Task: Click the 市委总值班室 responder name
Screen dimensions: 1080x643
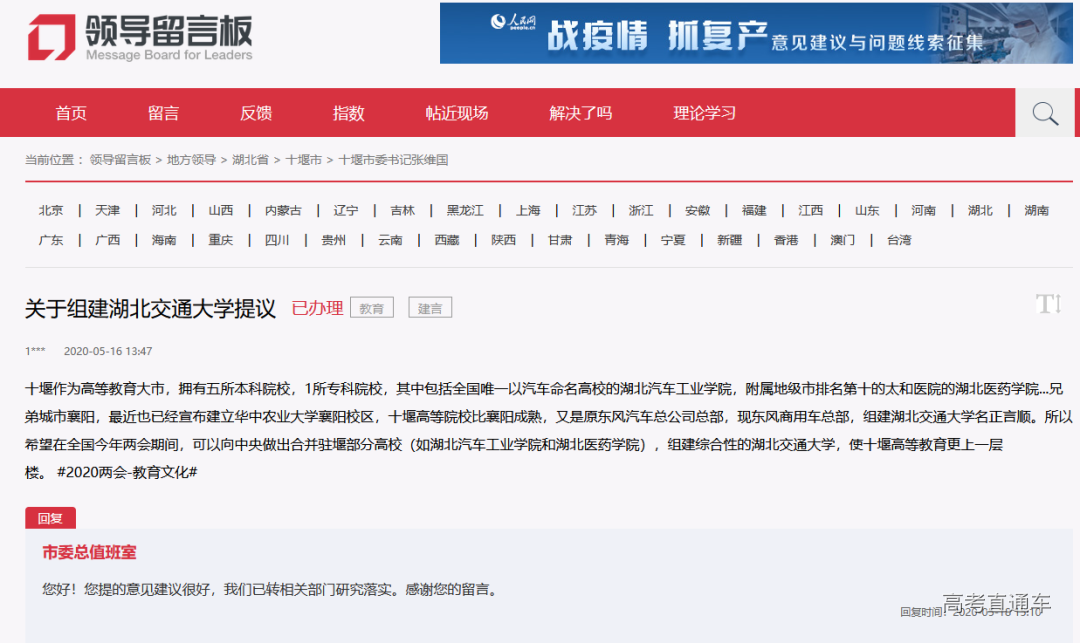Action: (89, 552)
